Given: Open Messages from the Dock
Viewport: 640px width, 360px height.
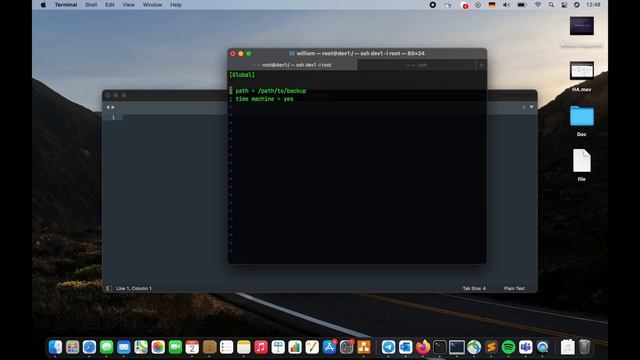Looking at the screenshot, I should (x=107, y=347).
